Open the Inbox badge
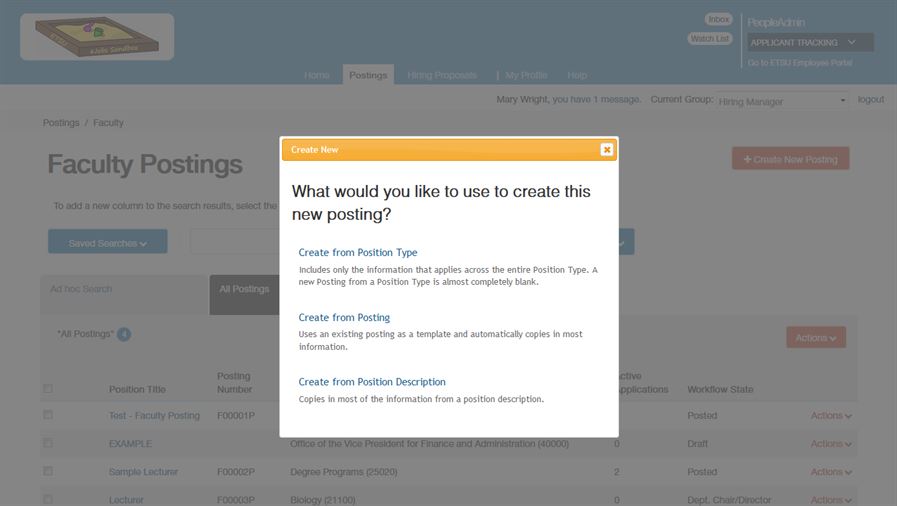This screenshot has height=506, width=897. point(718,19)
